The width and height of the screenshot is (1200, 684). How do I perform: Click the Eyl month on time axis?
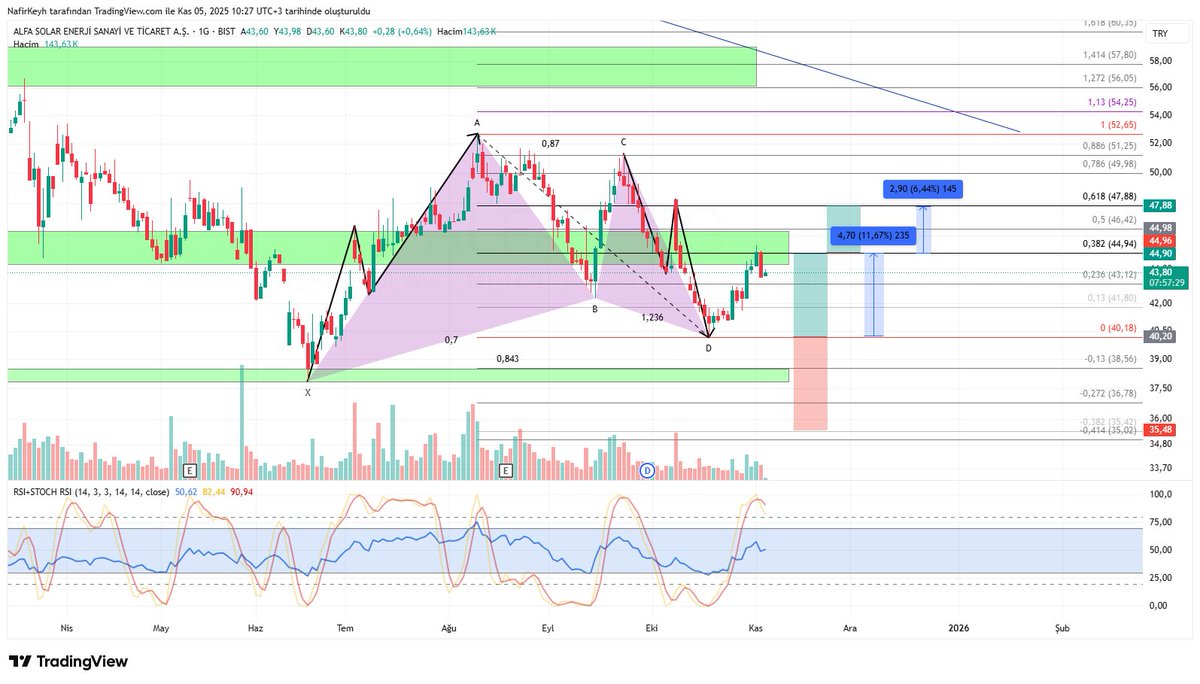[x=547, y=629]
